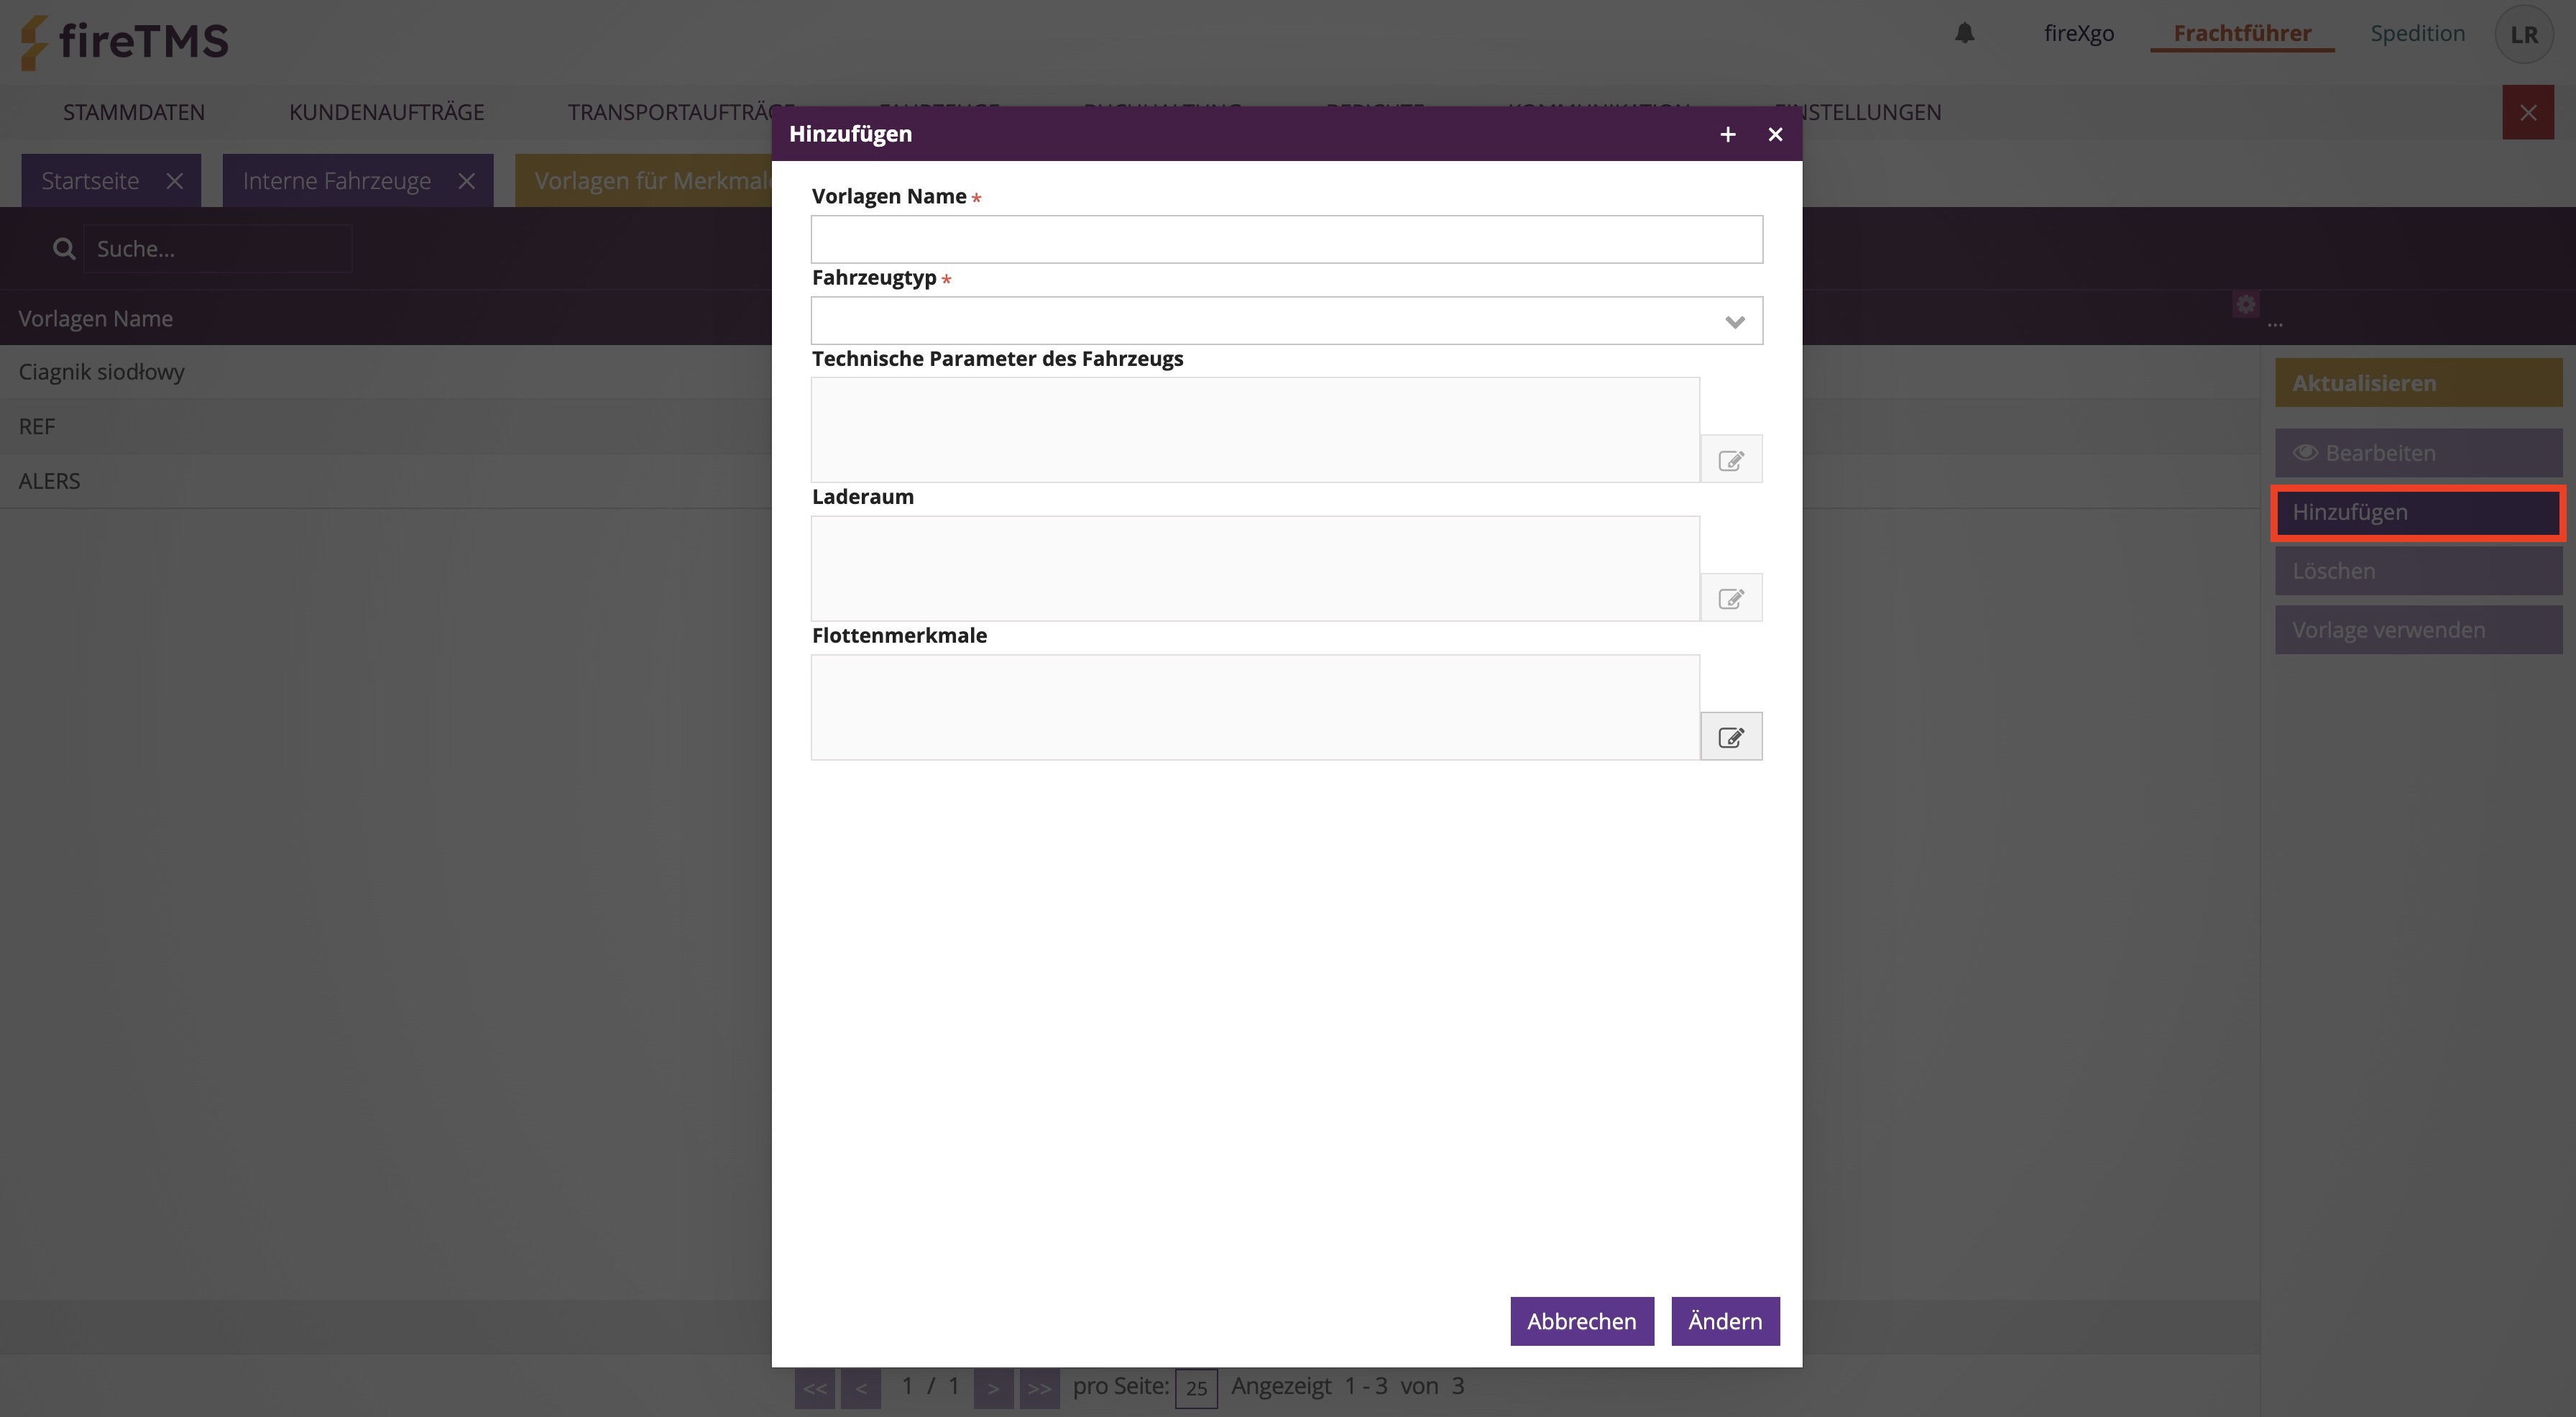Close the Hinzufügen dialog with X
This screenshot has height=1417, width=2576.
pyautogui.click(x=1775, y=134)
